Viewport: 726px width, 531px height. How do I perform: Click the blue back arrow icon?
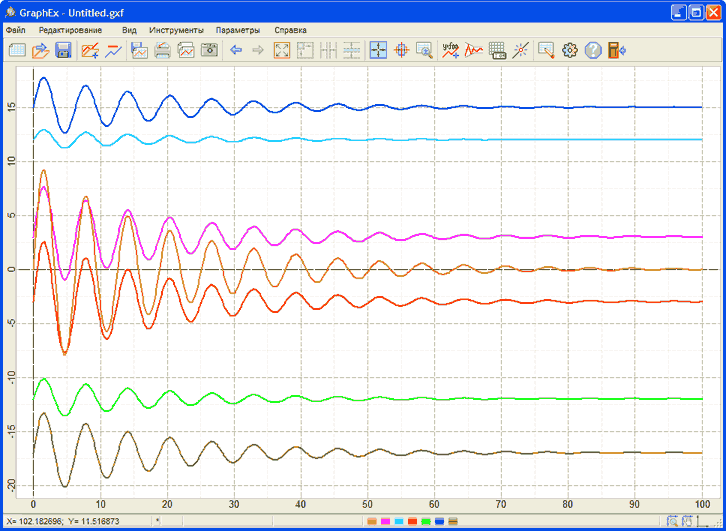[236, 50]
